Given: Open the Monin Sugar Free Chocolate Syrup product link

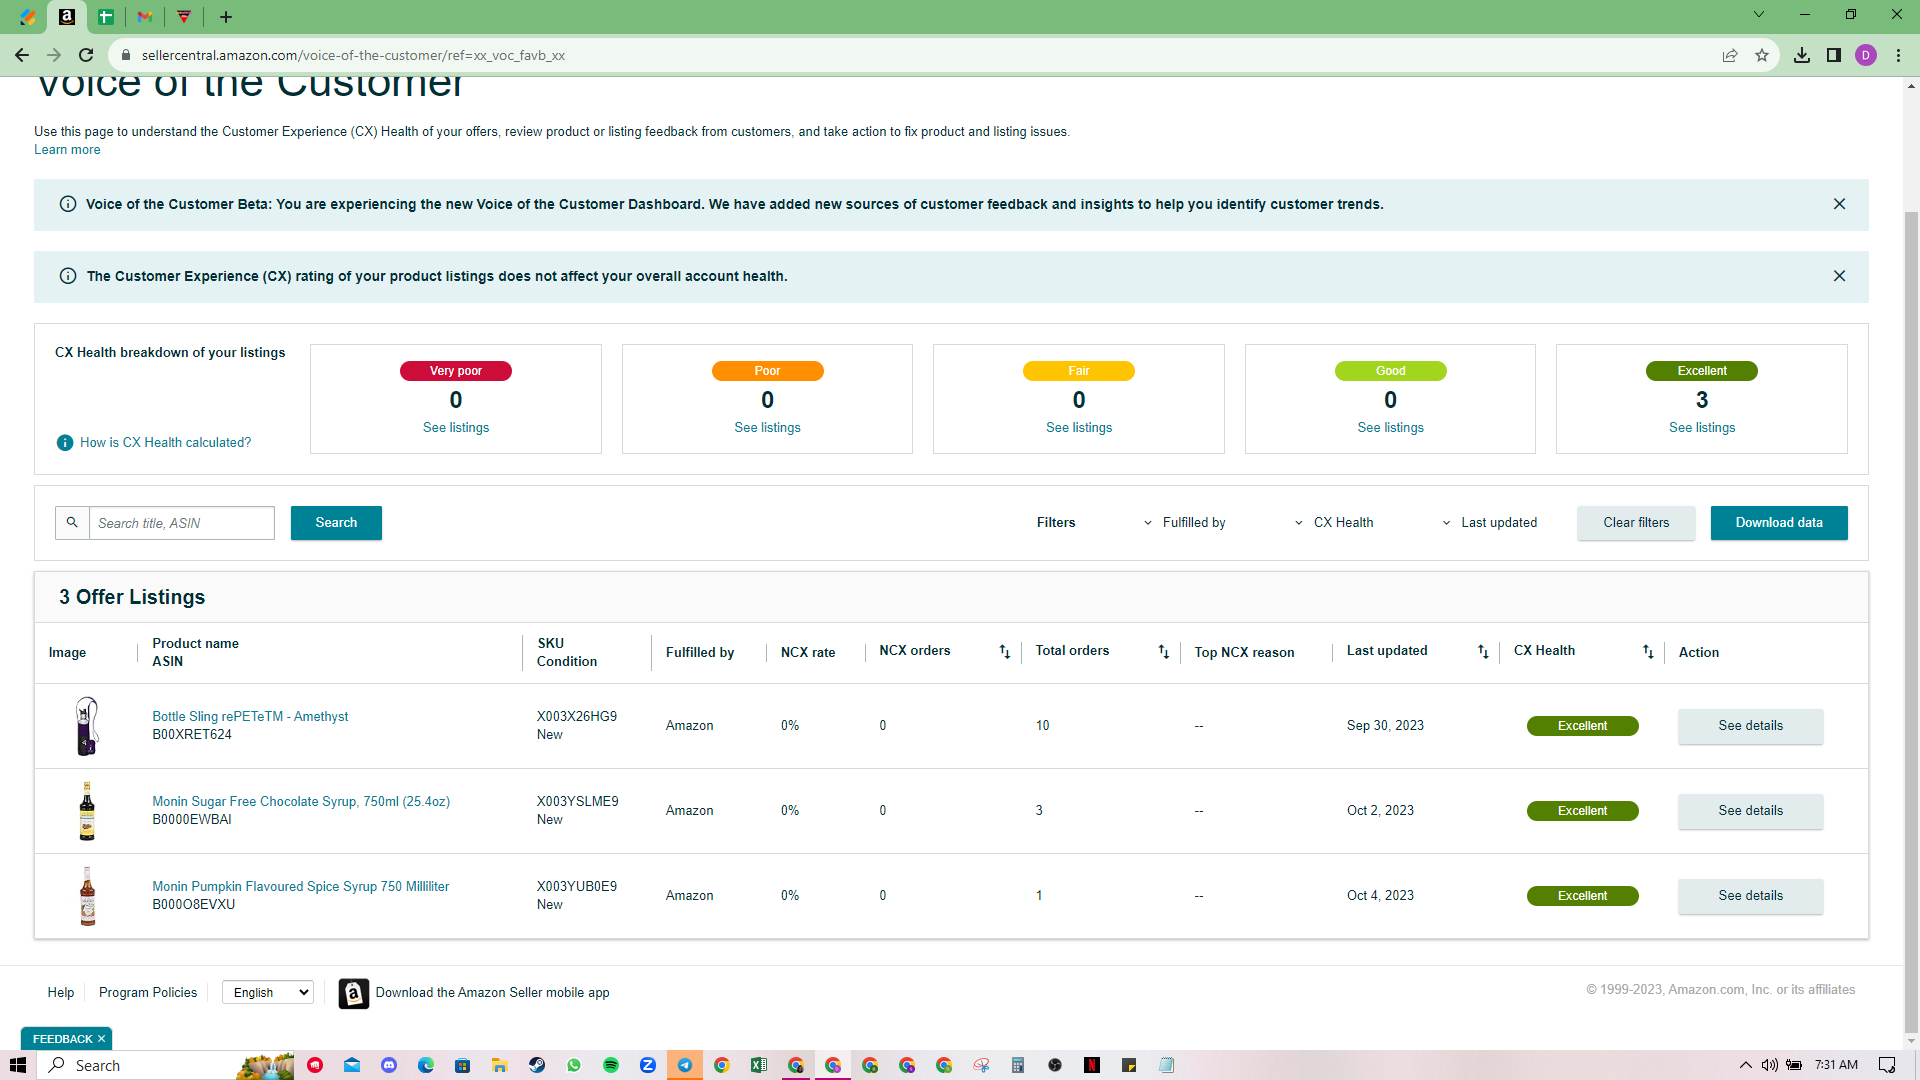Looking at the screenshot, I should (x=301, y=802).
